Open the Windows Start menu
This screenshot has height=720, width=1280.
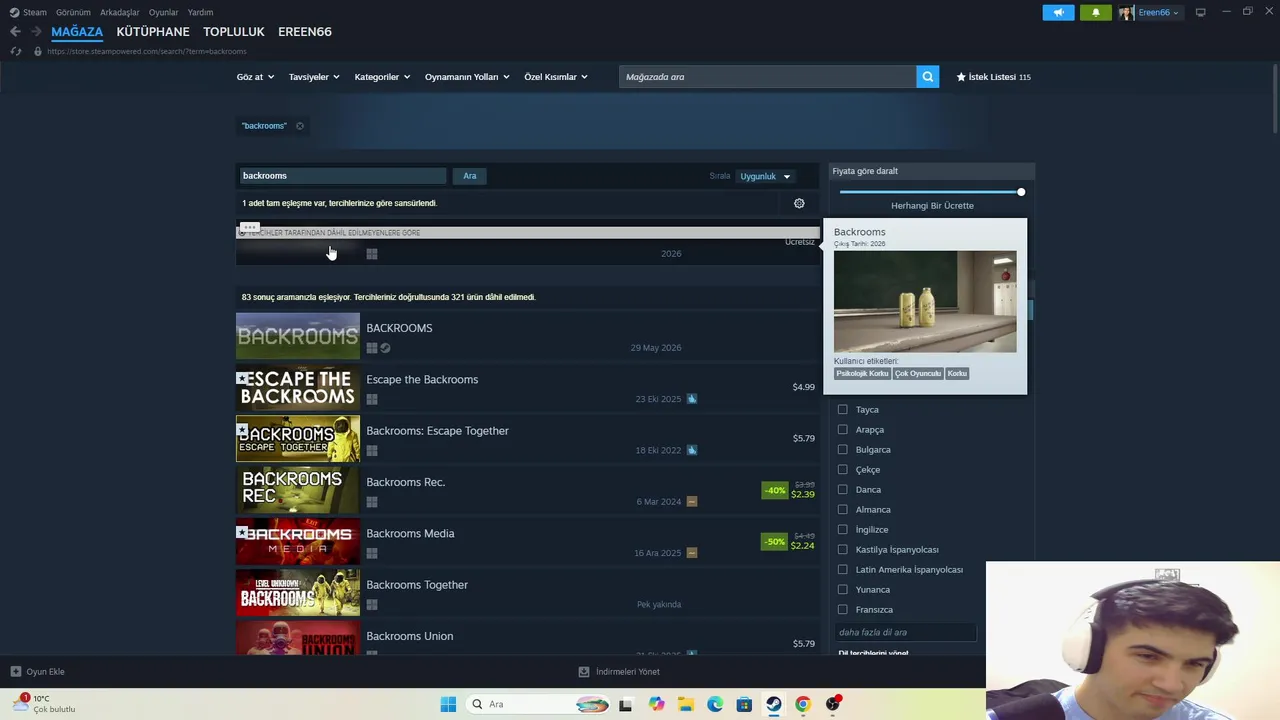pos(448,704)
